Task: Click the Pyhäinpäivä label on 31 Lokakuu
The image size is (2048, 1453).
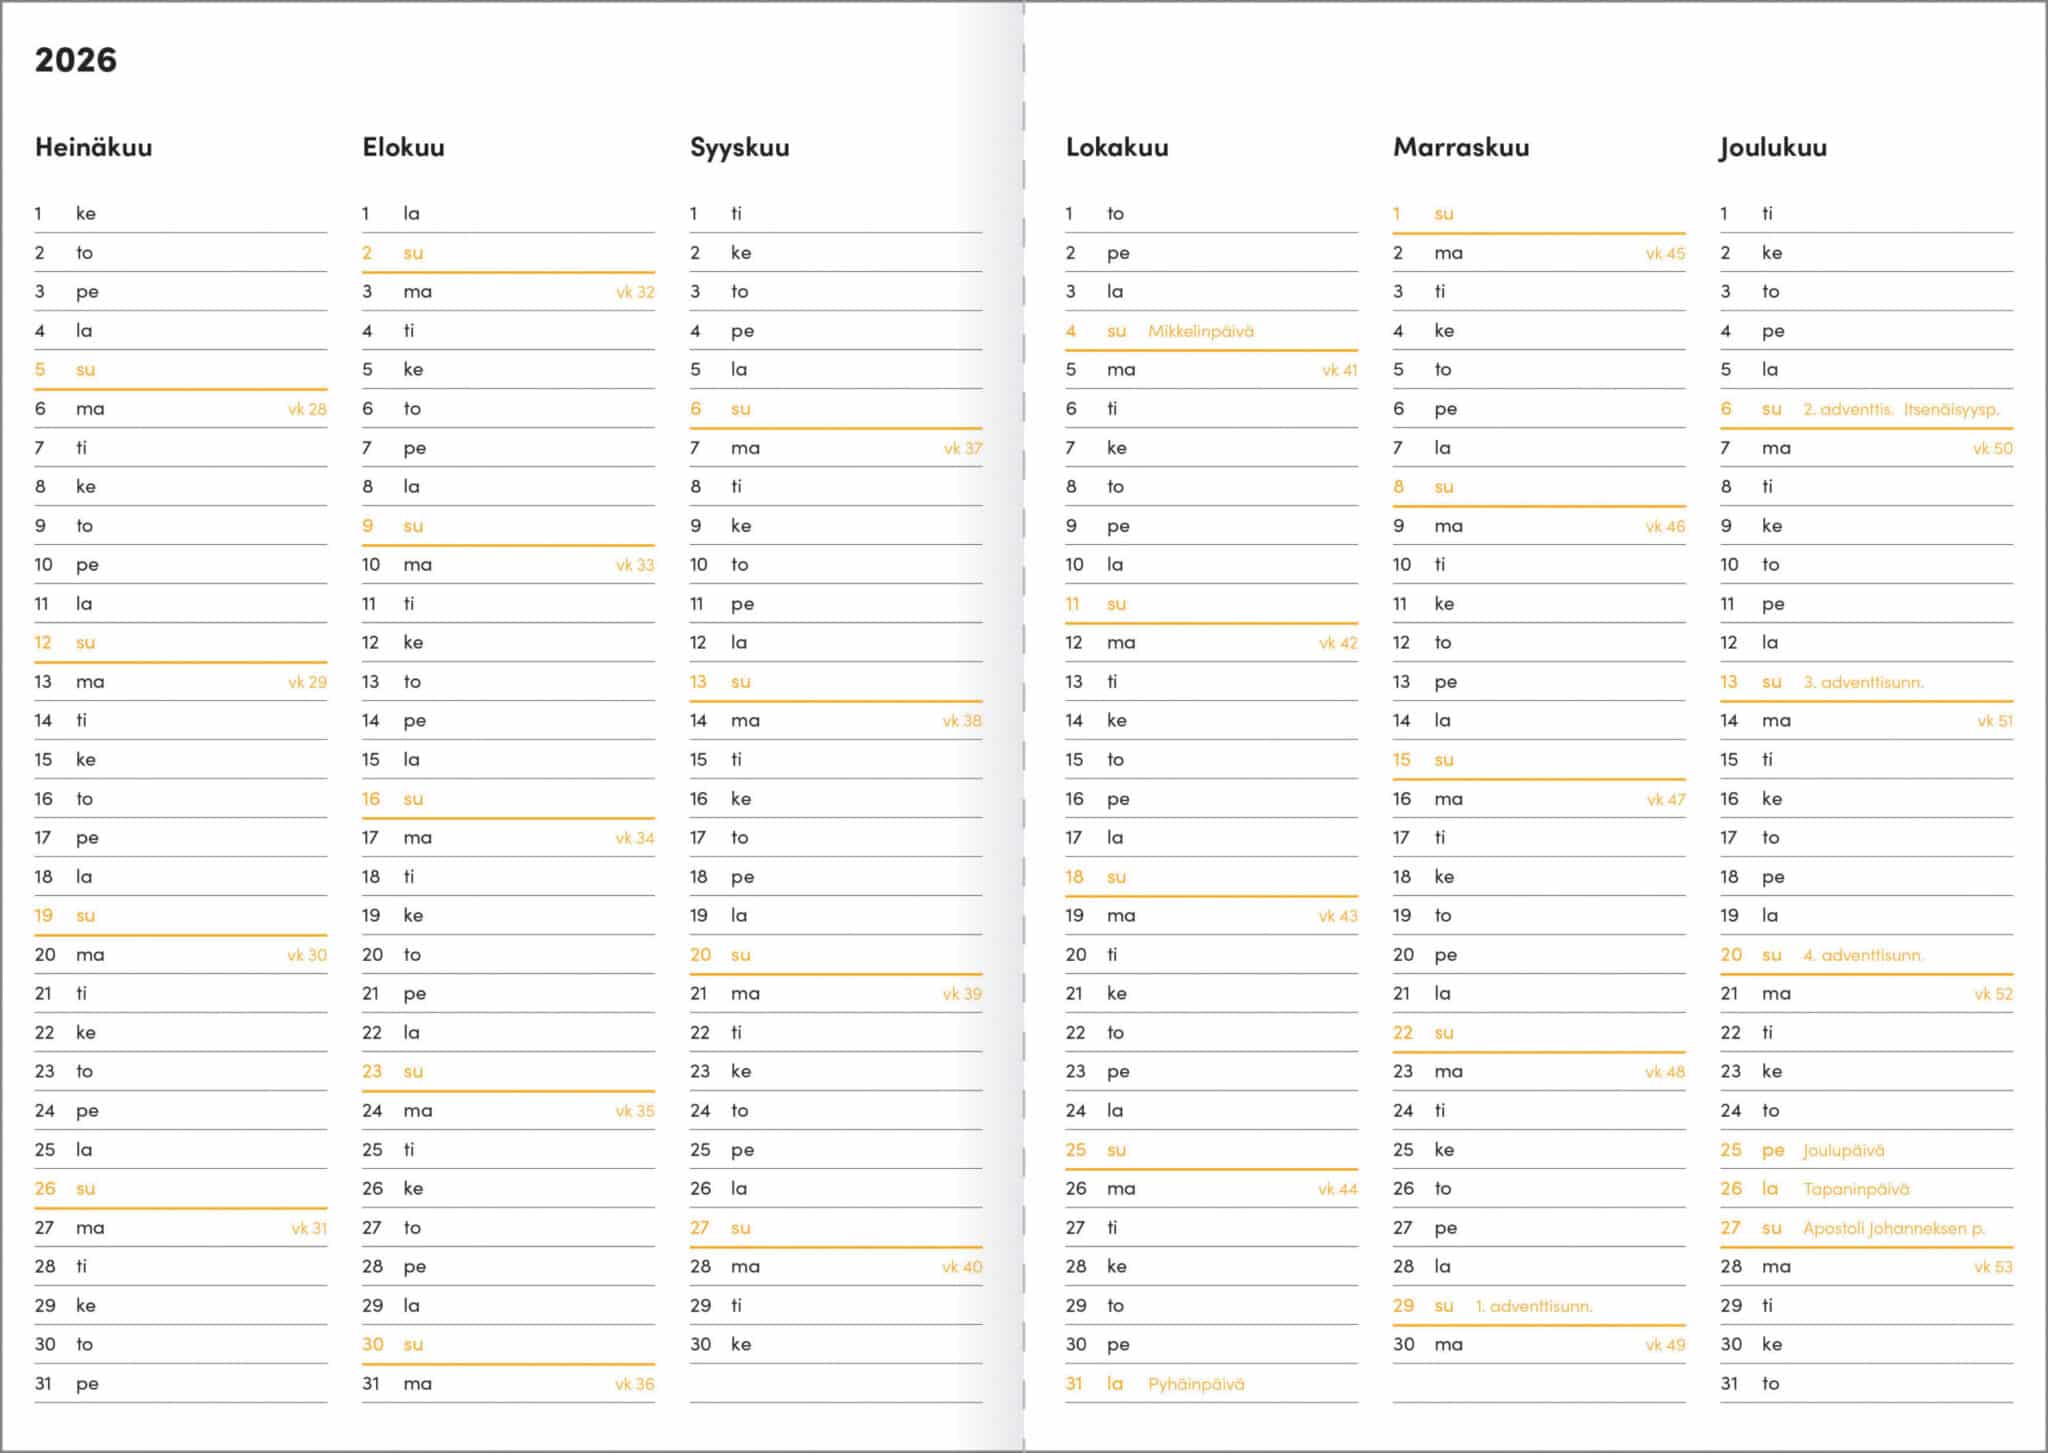Action: click(x=1196, y=1384)
